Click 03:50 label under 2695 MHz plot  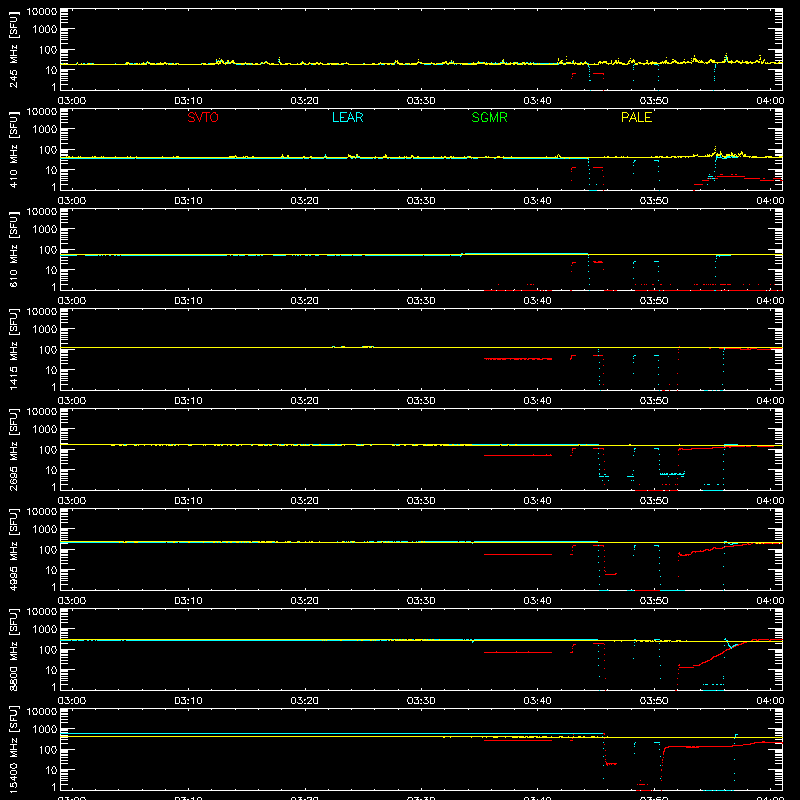pos(654,501)
